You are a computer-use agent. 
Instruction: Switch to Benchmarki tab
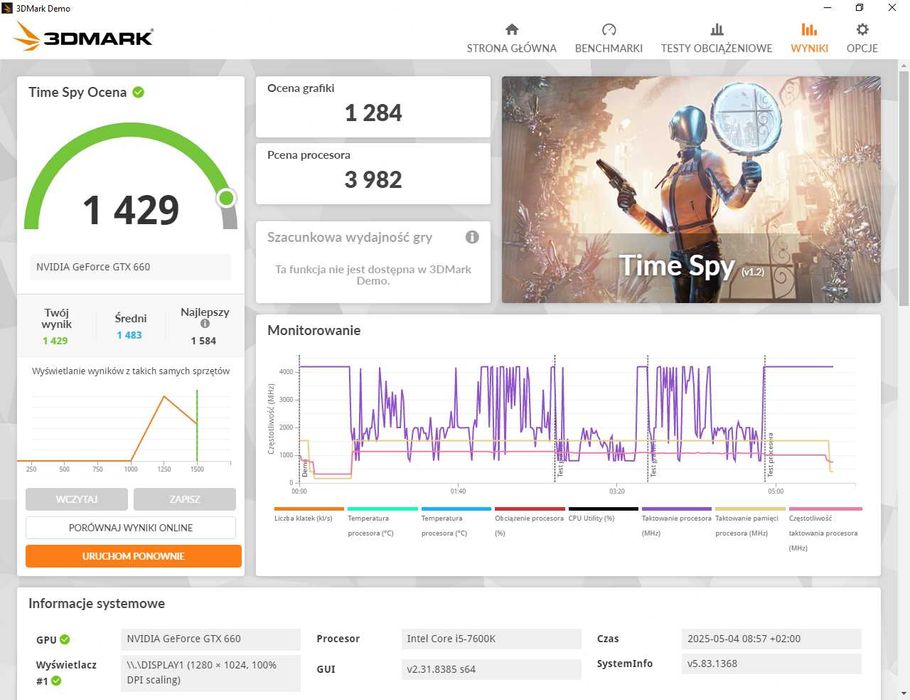[x=608, y=38]
